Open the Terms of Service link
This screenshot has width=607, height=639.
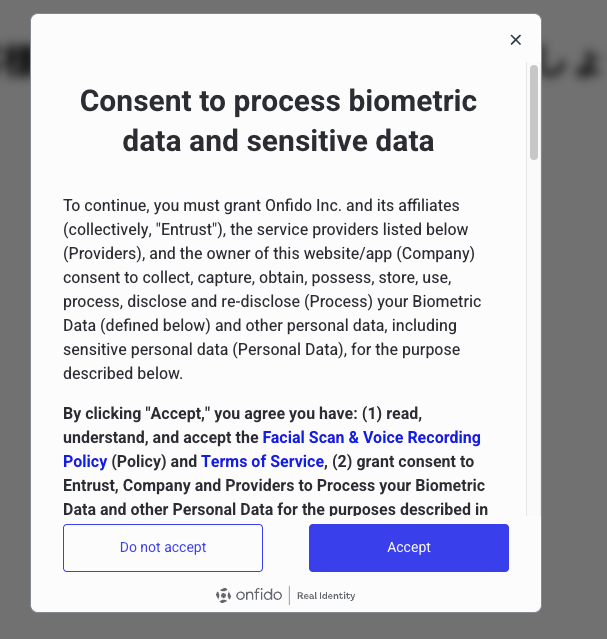click(263, 461)
